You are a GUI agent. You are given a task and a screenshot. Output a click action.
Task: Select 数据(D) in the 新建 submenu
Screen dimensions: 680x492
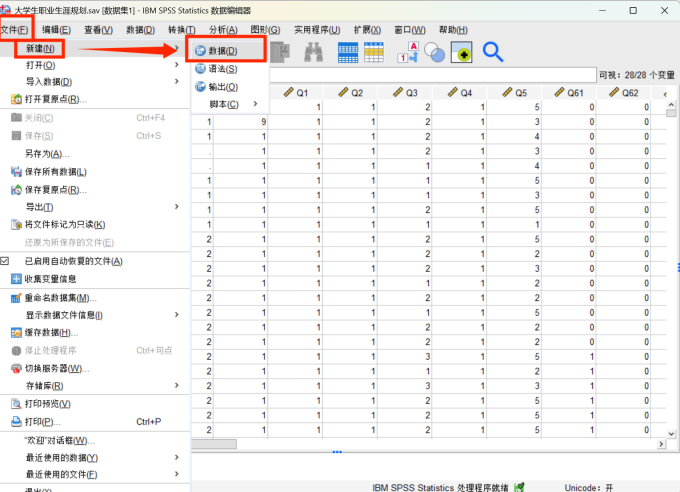point(224,50)
